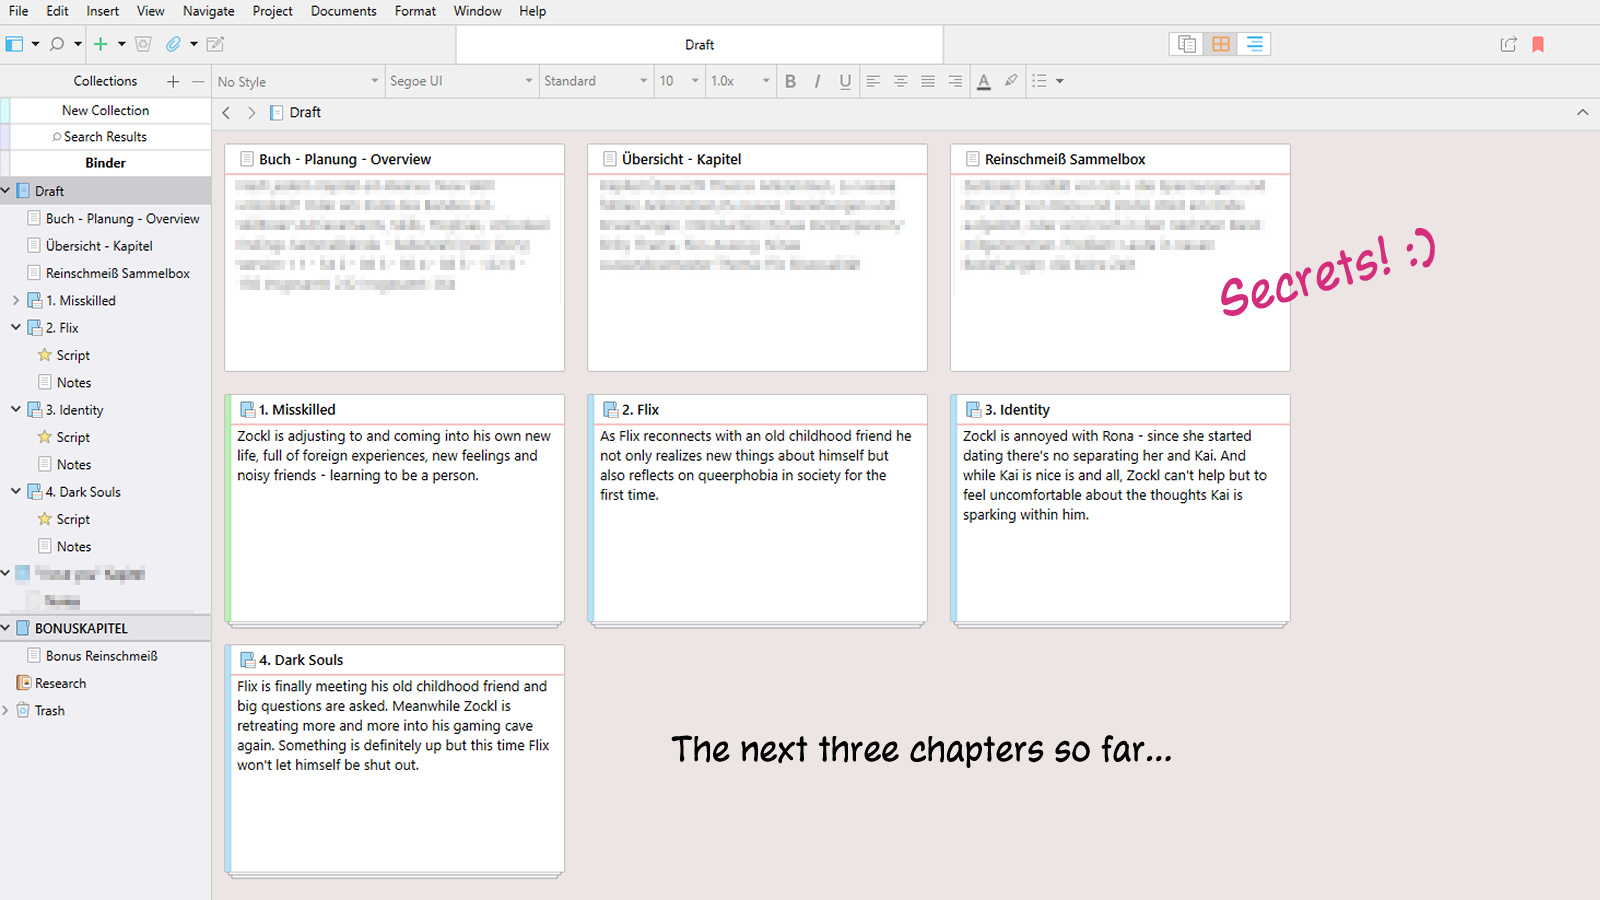Navigate back in editor history
The width and height of the screenshot is (1600, 900).
click(227, 113)
